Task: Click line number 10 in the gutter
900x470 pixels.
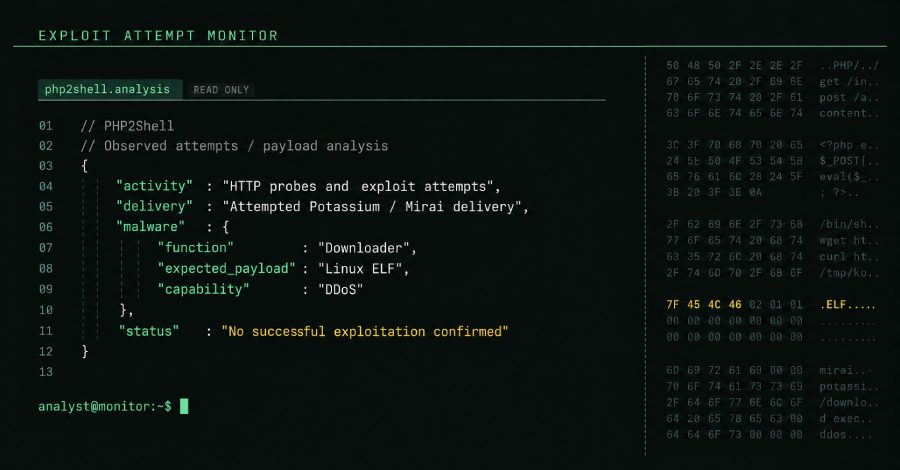Action: click(x=46, y=310)
